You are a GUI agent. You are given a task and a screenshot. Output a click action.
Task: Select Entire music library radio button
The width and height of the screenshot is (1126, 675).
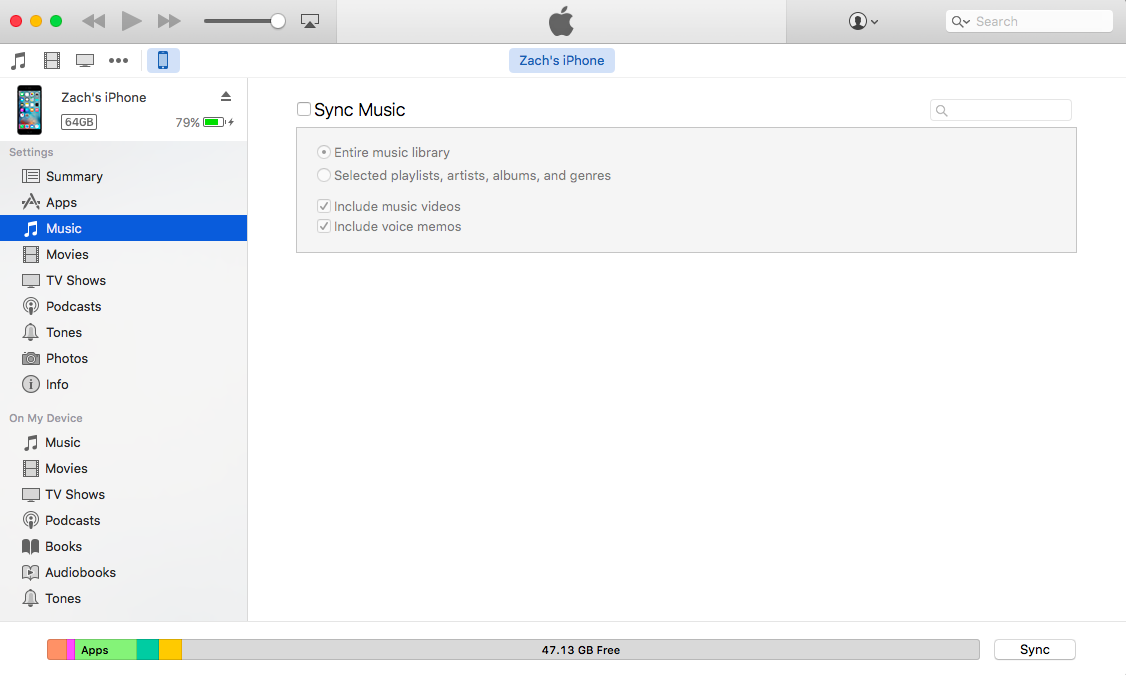(x=324, y=152)
